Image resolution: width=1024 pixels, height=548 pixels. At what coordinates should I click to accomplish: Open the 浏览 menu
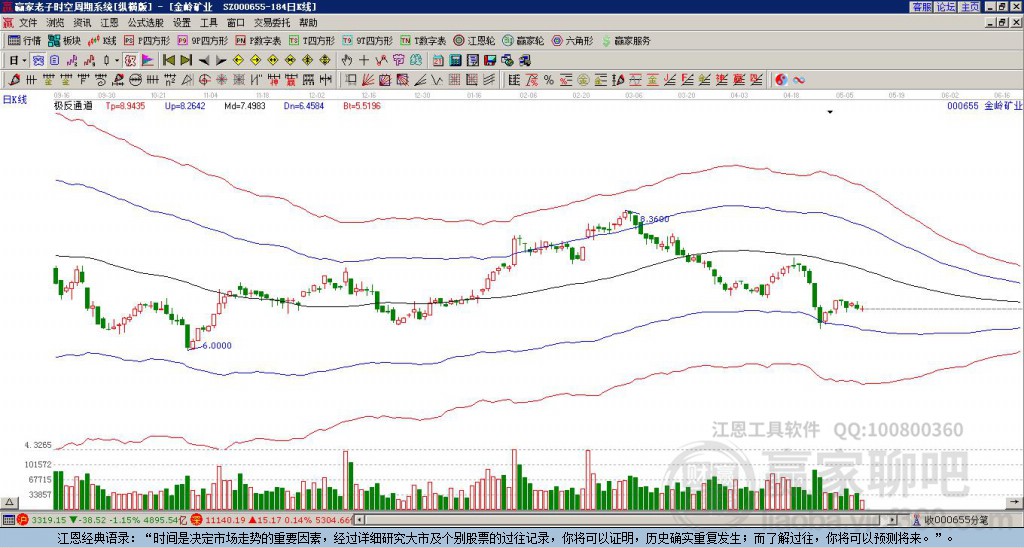point(56,23)
